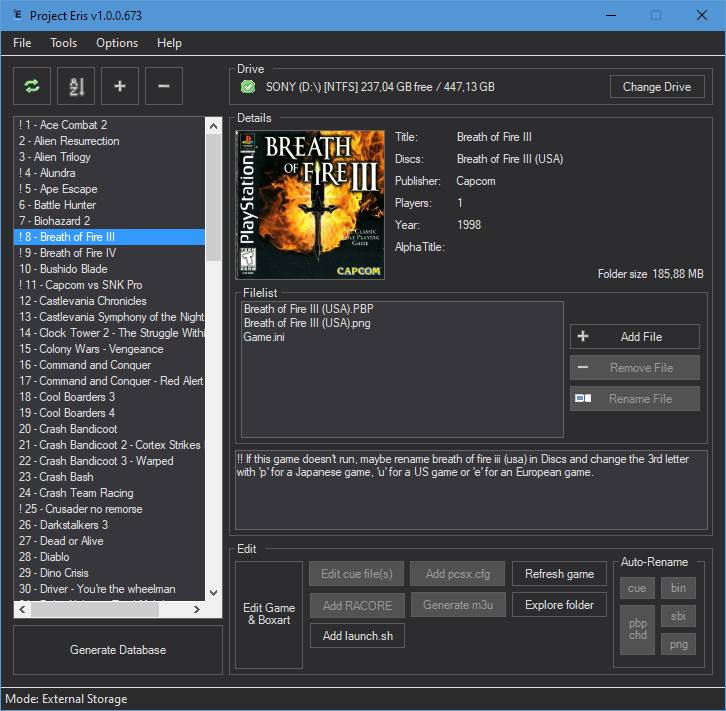The image size is (726, 711).
Task: Select '26 - Darkstalkers 3' game
Action: (109, 525)
